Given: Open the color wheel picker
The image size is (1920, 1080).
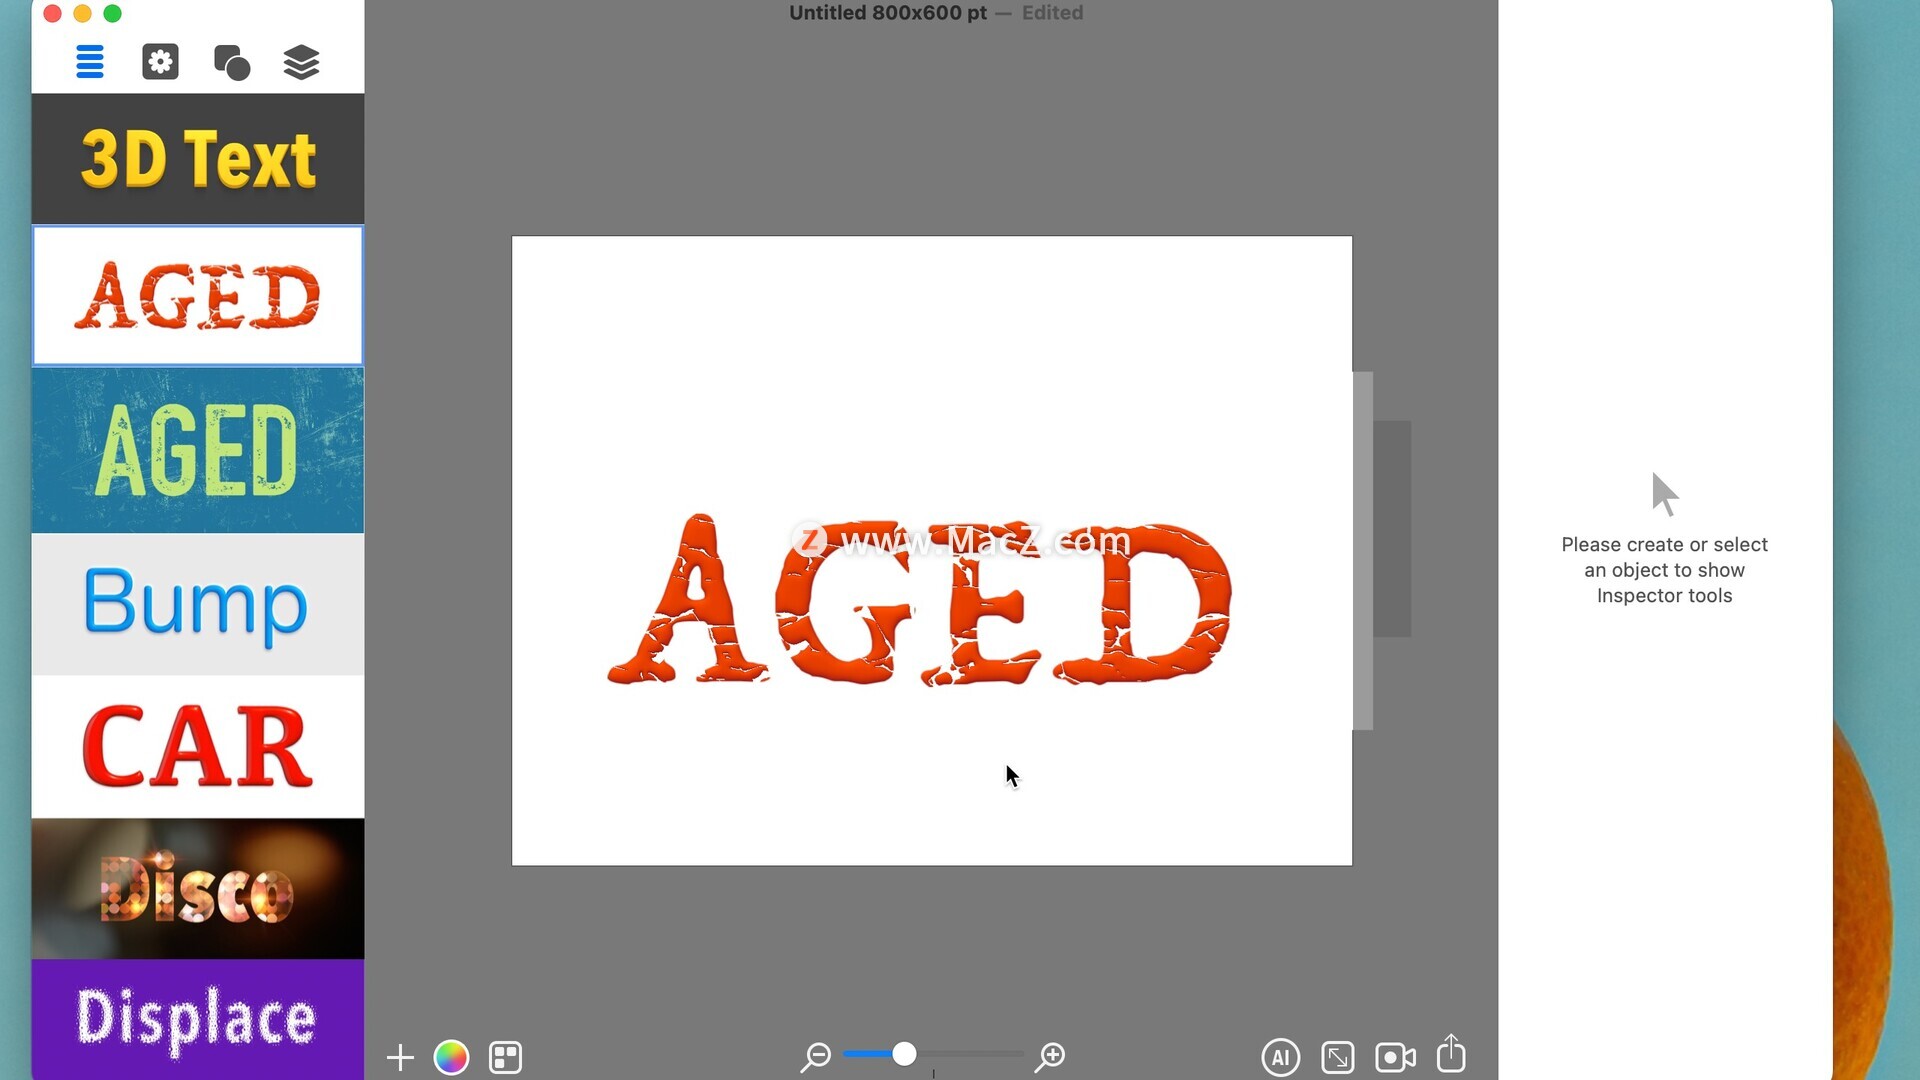Looking at the screenshot, I should [x=451, y=1057].
